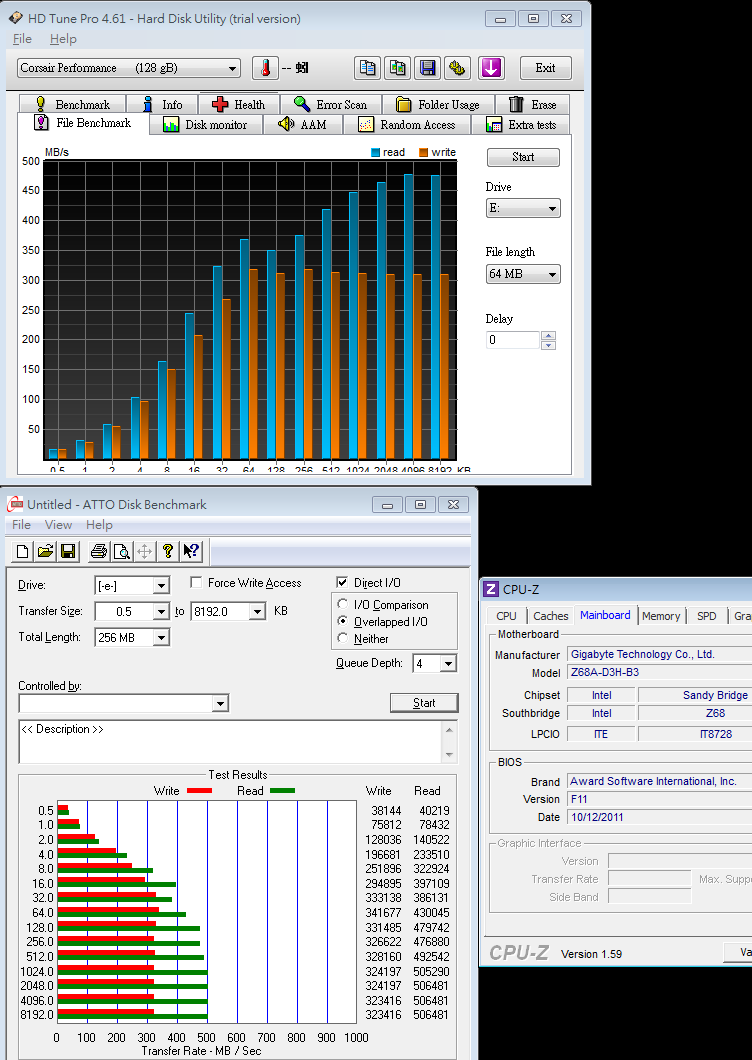The image size is (752, 1060).
Task: Switch to the Caches tab in CPU-Z
Action: 550,616
